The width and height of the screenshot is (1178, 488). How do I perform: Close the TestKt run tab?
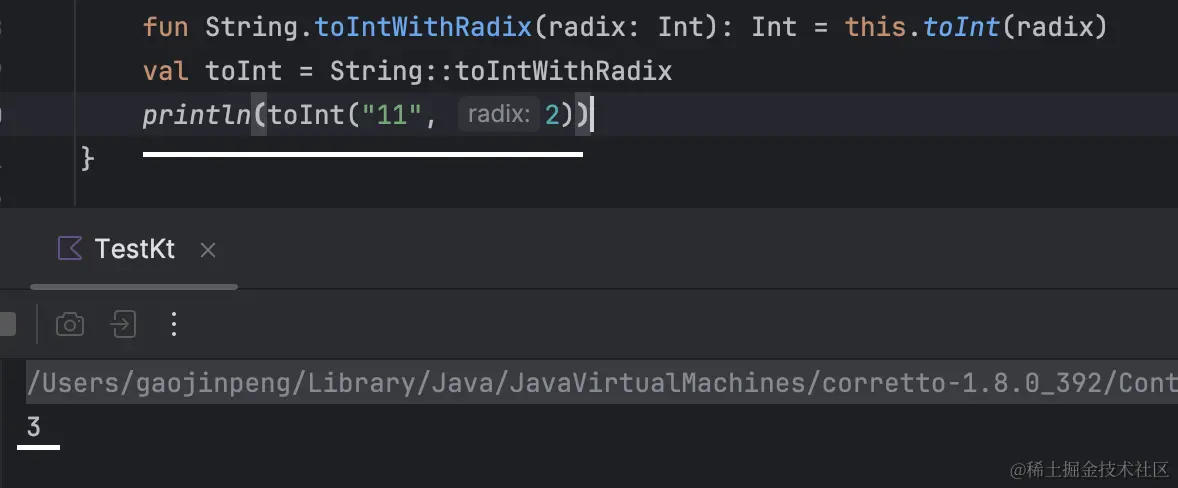click(208, 251)
